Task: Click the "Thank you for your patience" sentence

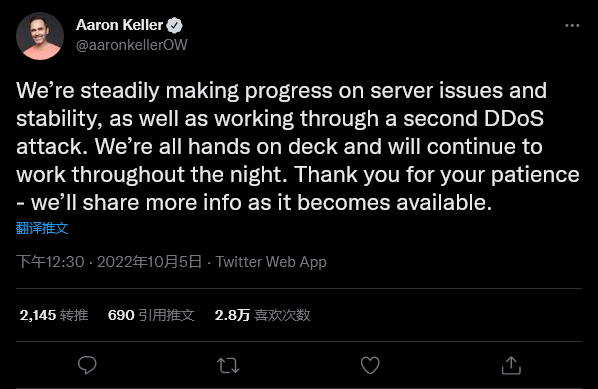Action: 437,175
